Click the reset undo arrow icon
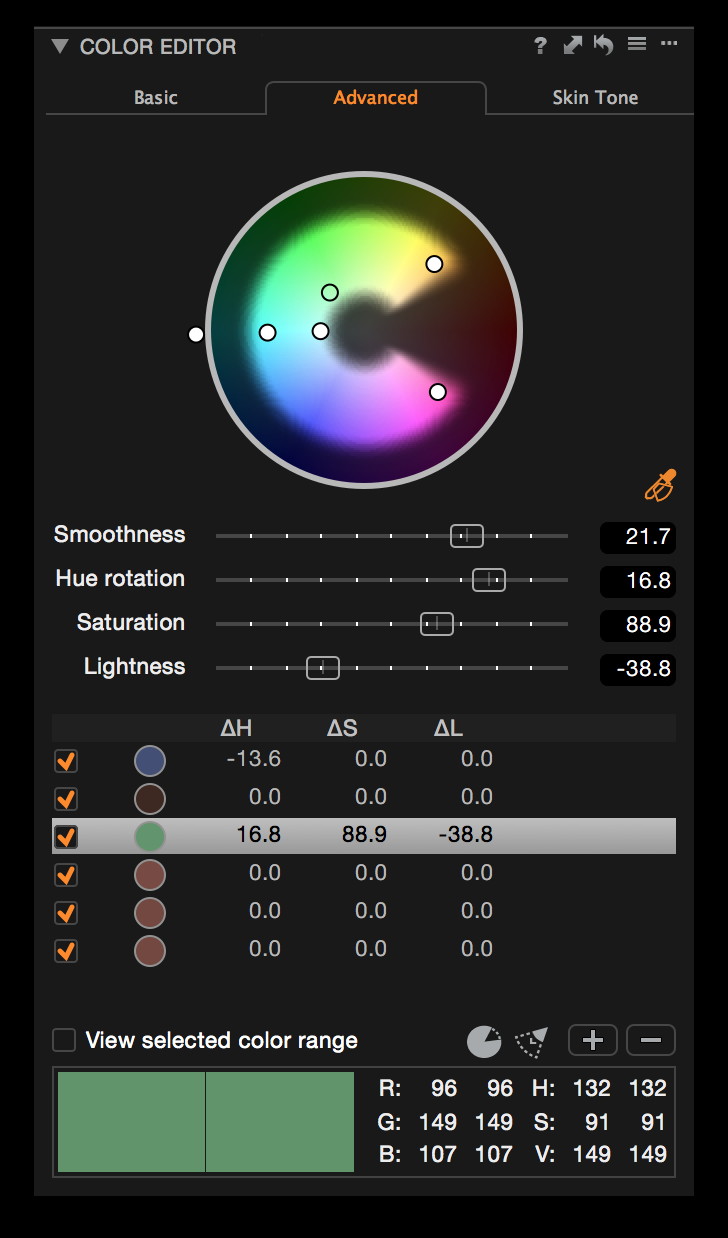The height and width of the screenshot is (1238, 728). click(x=603, y=45)
